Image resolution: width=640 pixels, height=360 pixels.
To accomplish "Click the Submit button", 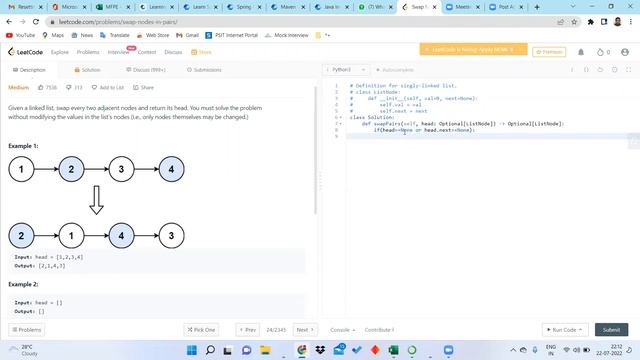I will point(611,330).
